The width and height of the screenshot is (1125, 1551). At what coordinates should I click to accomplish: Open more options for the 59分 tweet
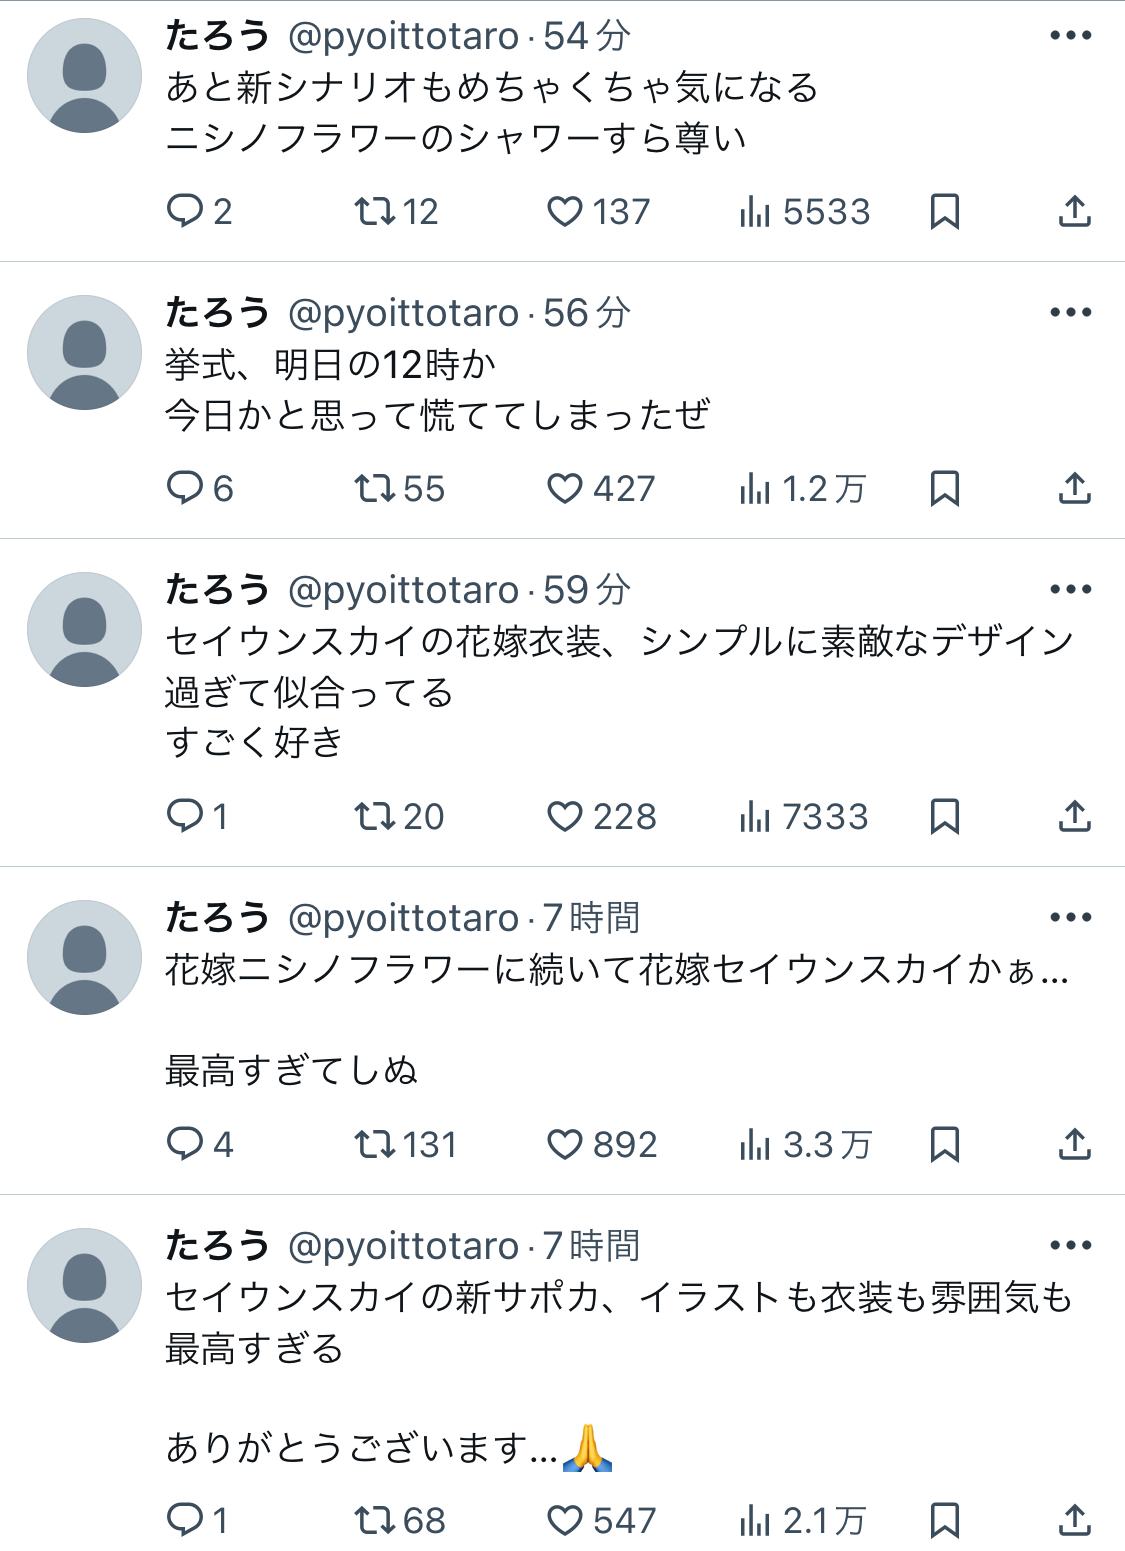(x=1070, y=590)
